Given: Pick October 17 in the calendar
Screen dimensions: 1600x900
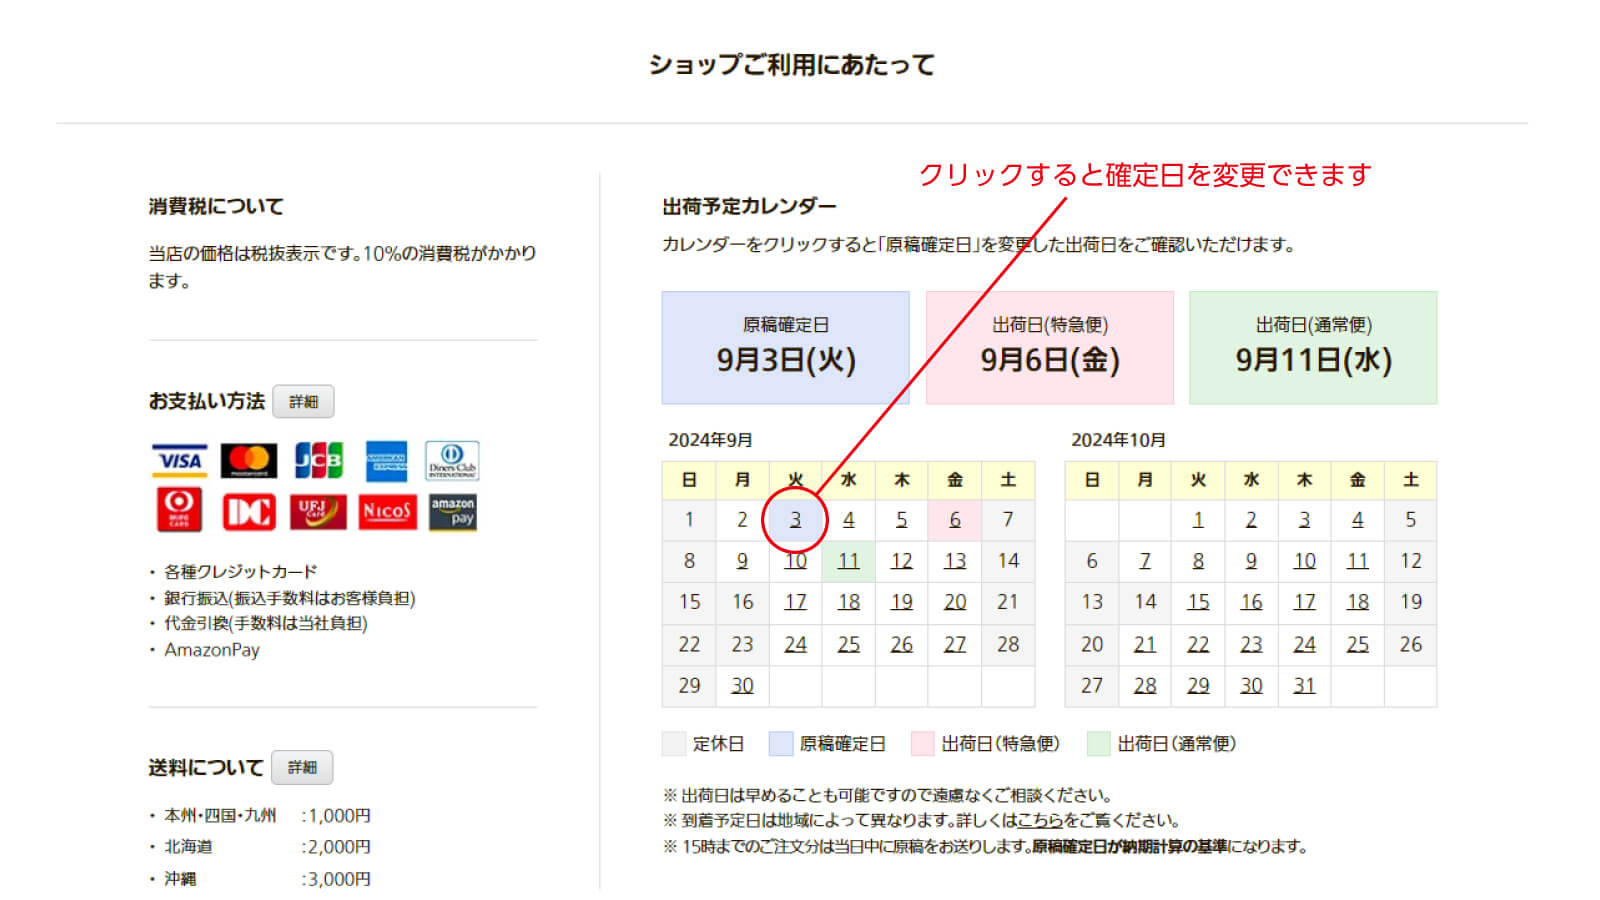Looking at the screenshot, I should [1304, 602].
